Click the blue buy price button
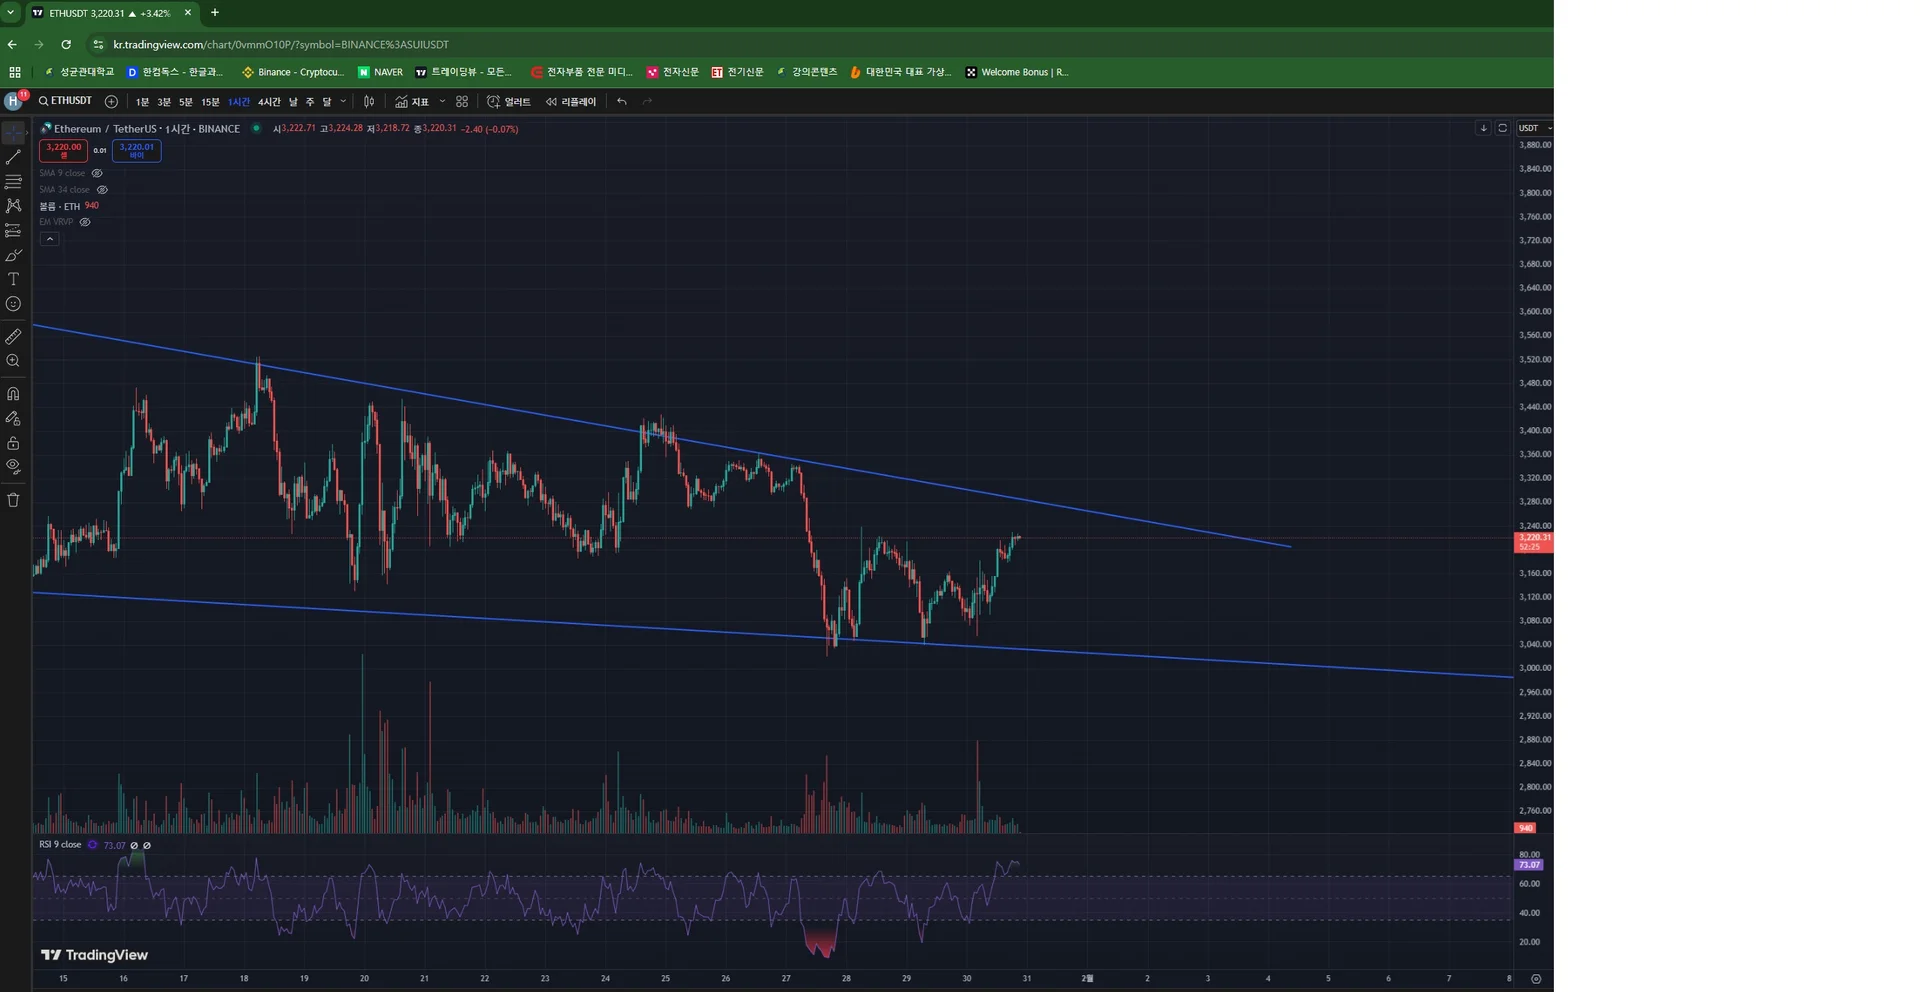The width and height of the screenshot is (1920, 992). coord(136,151)
